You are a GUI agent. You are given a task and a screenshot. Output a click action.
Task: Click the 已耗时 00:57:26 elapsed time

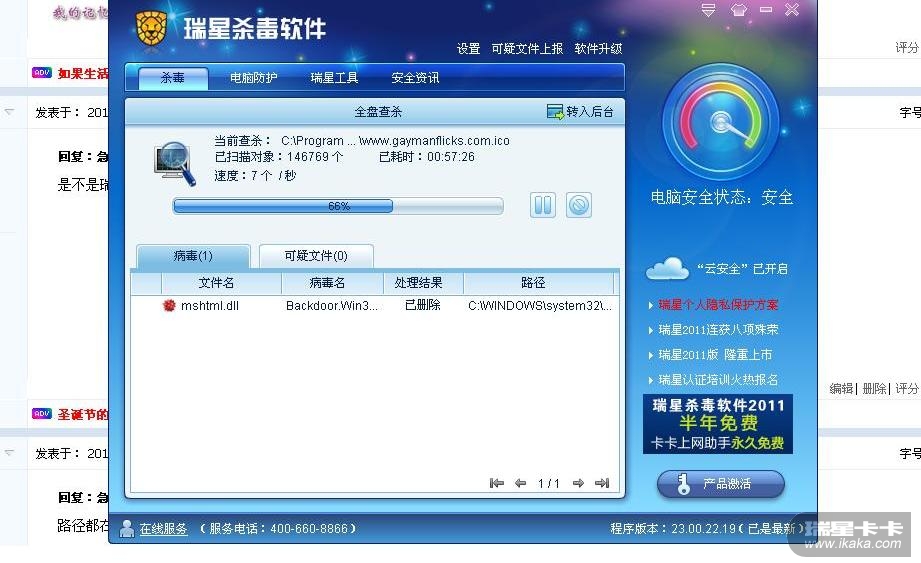point(427,157)
